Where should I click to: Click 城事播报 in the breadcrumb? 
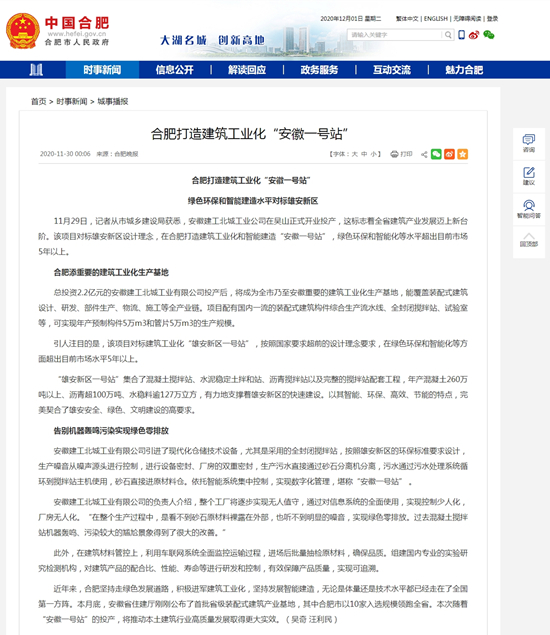113,102
